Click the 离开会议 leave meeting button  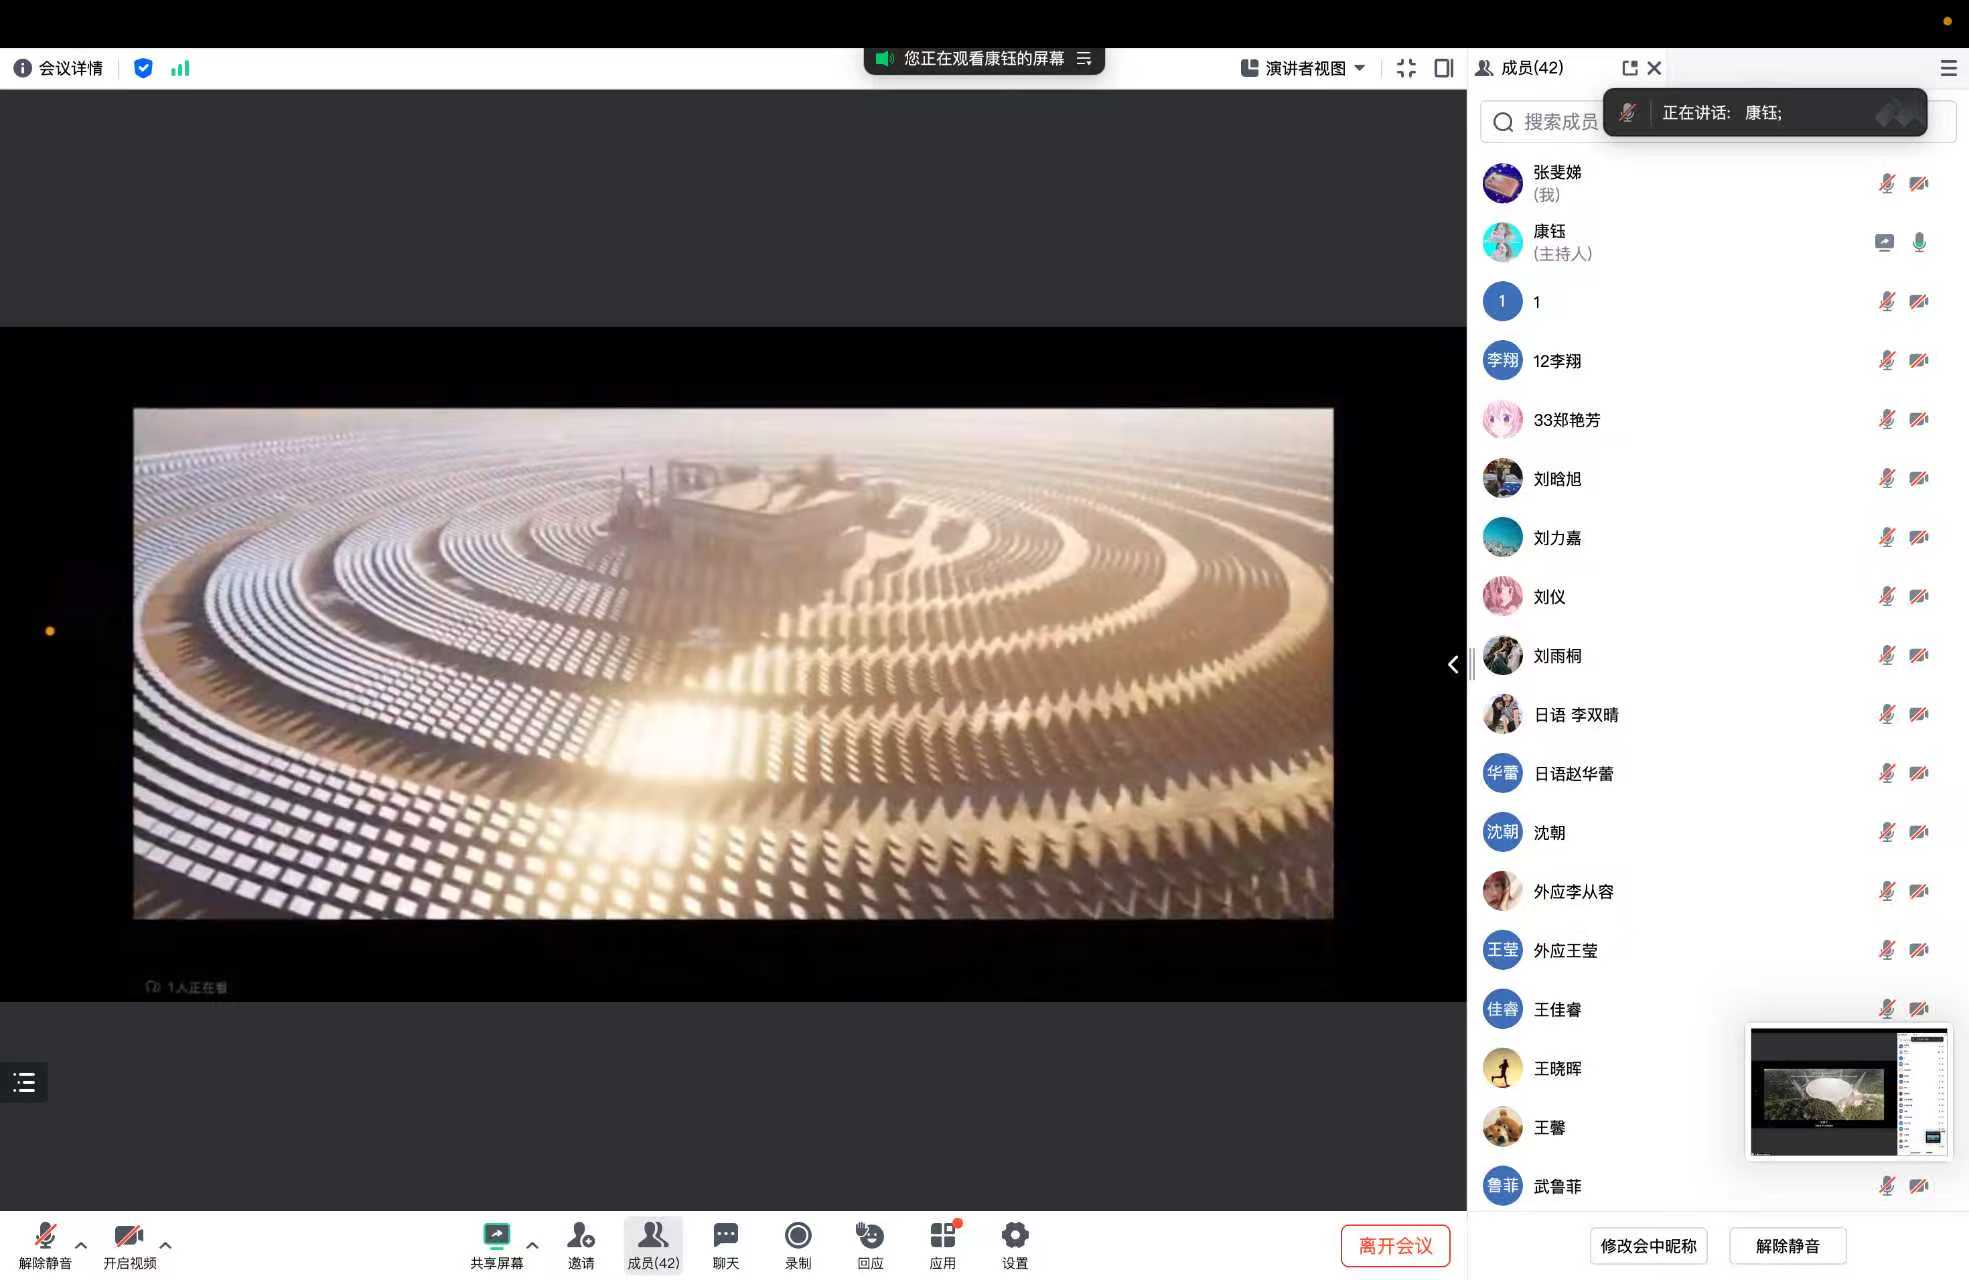tap(1394, 1246)
